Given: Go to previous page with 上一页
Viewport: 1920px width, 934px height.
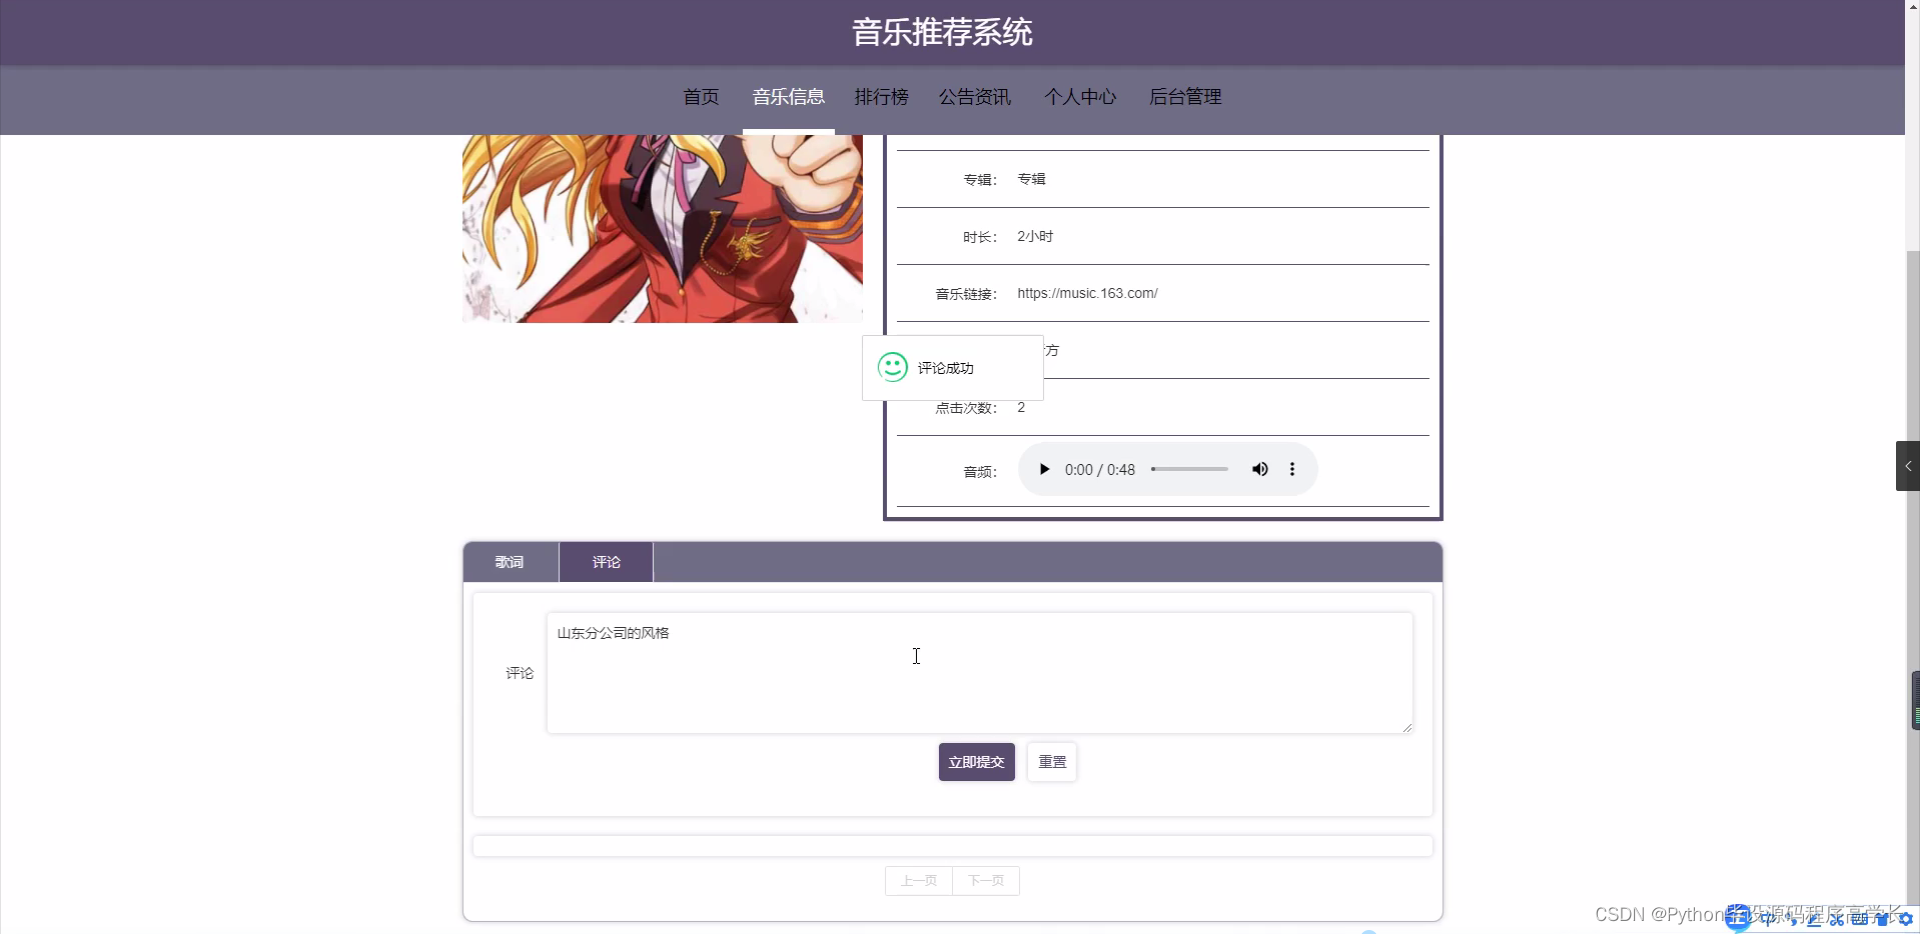Looking at the screenshot, I should point(919,881).
